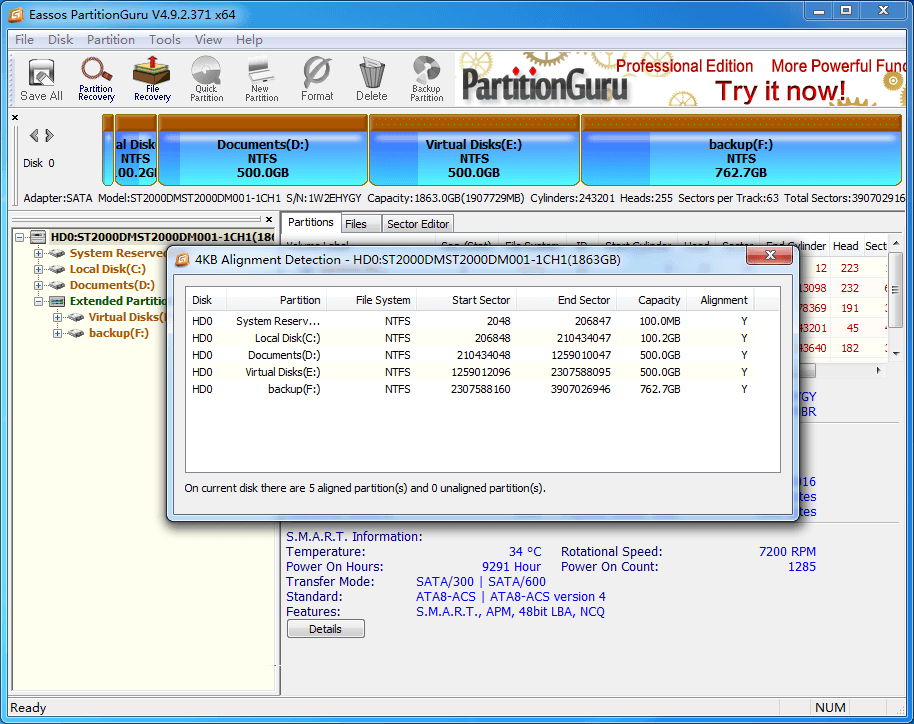Launch Partition Recovery tool

[x=96, y=79]
